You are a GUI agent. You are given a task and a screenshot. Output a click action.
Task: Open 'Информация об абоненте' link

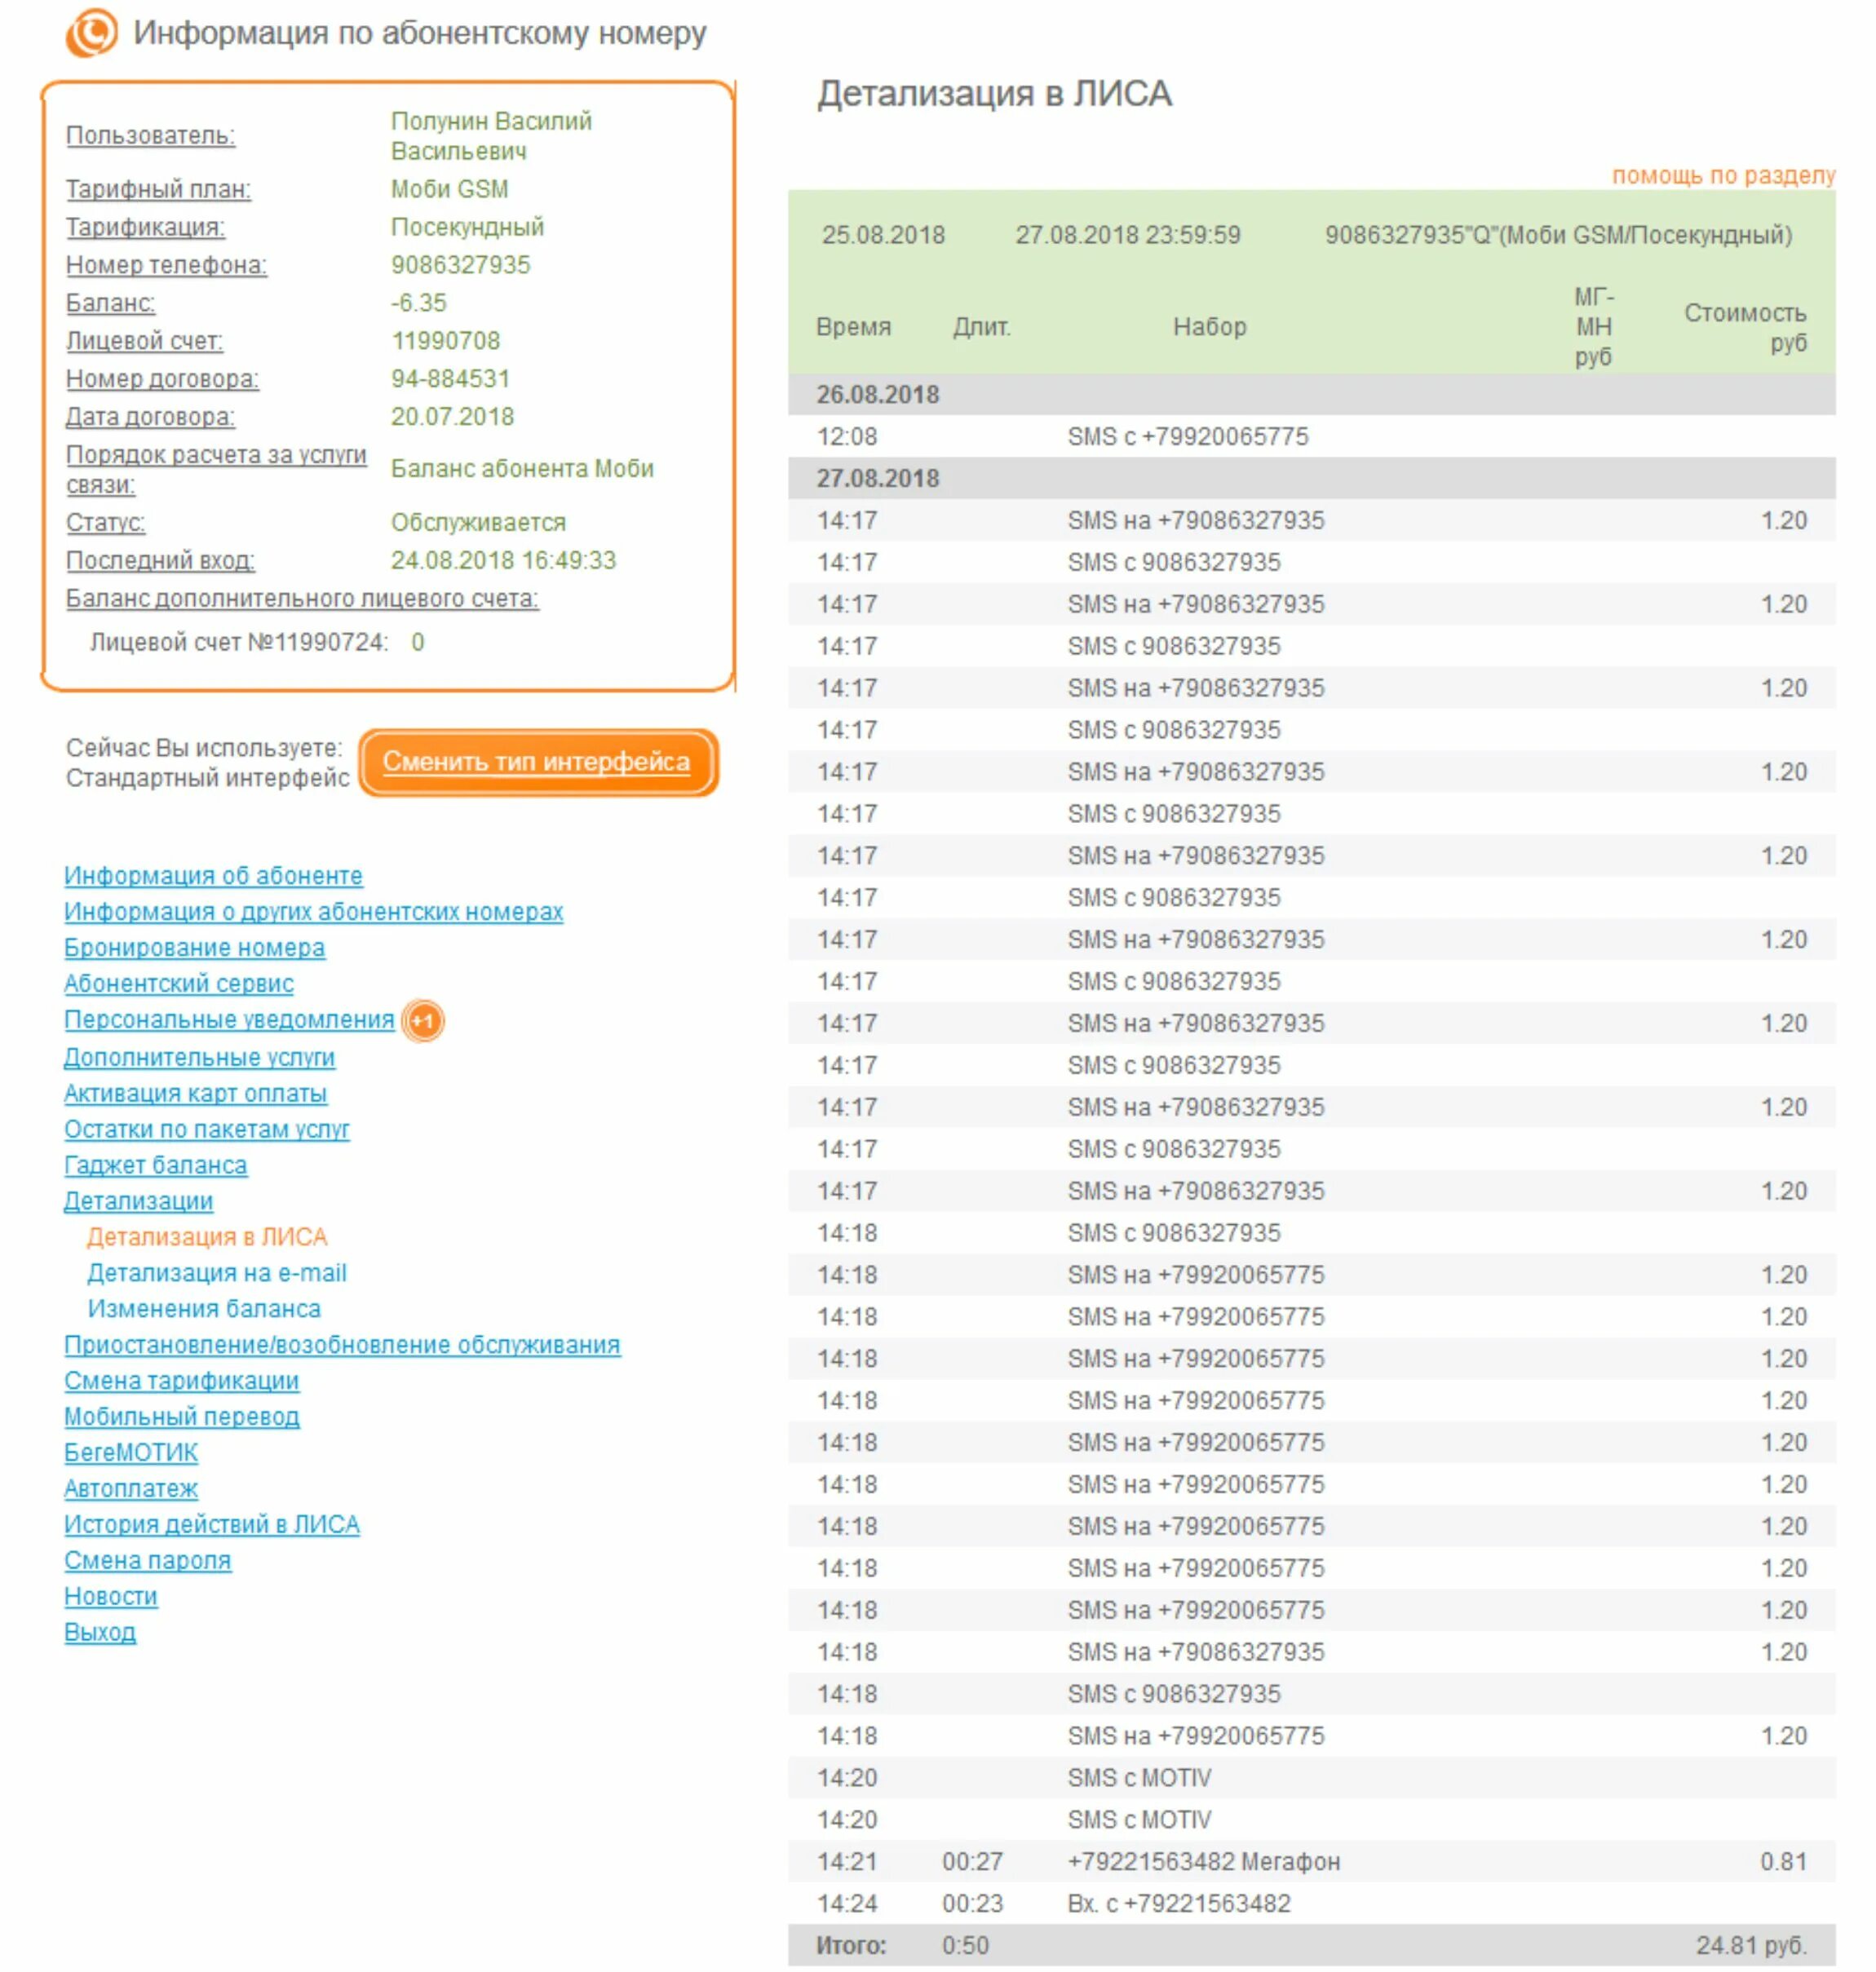(213, 876)
